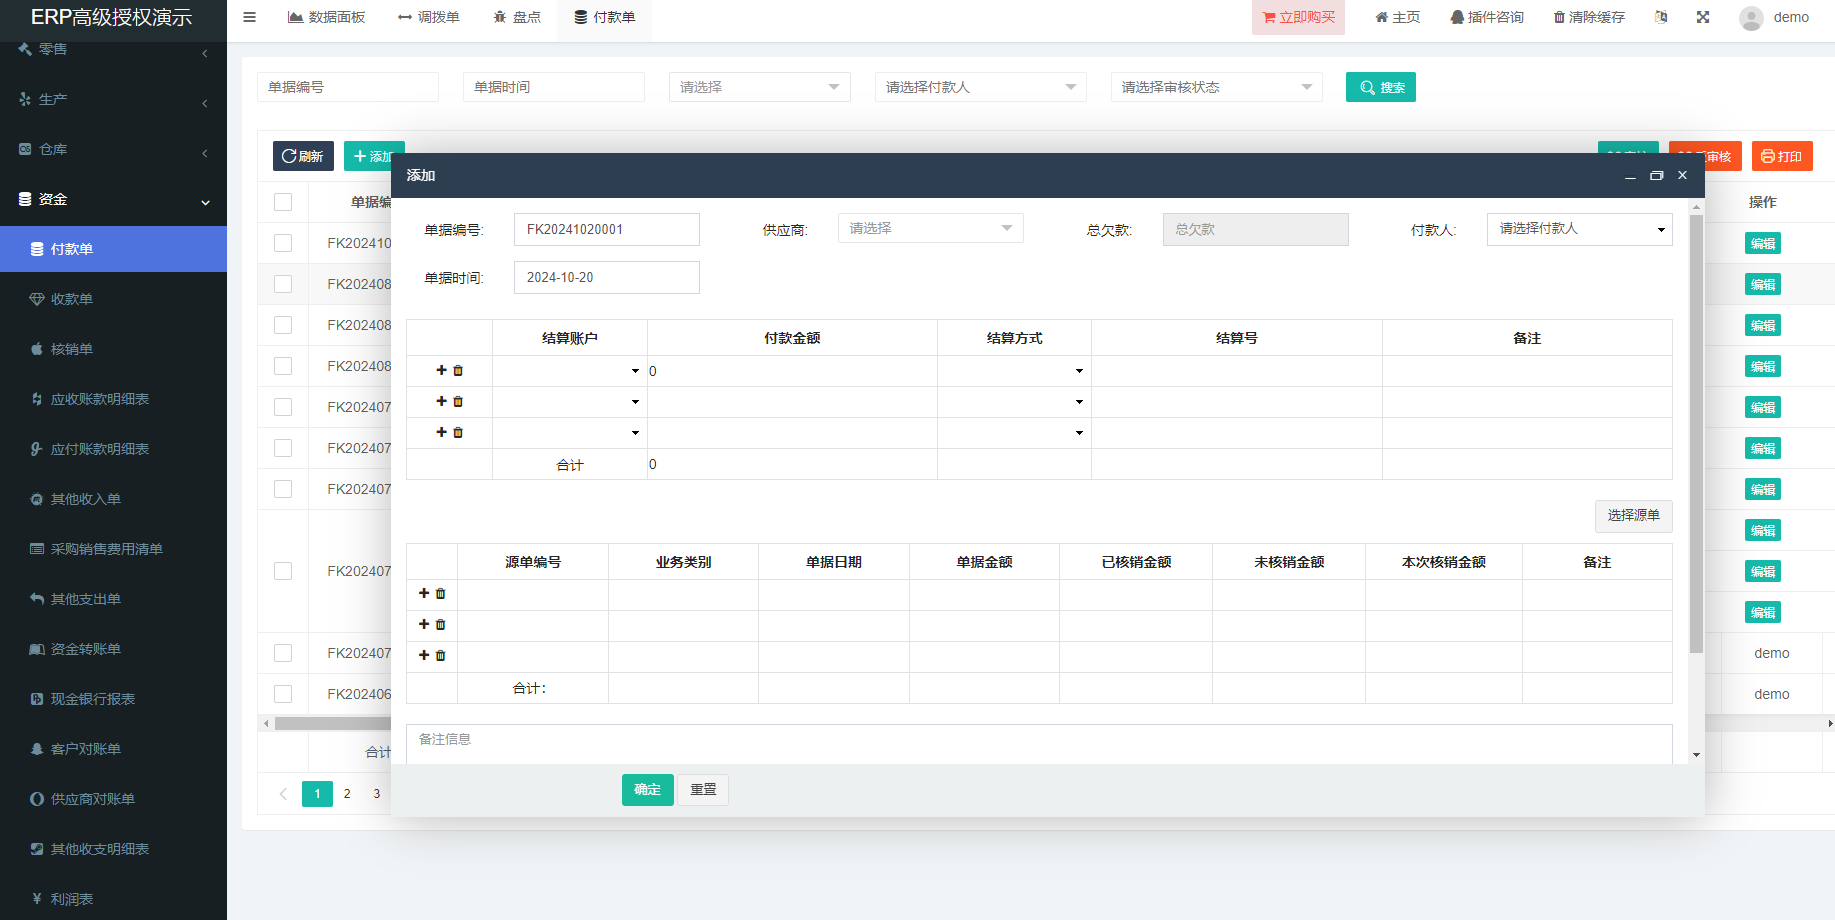
Task: Add a row after first settlement account row
Action: click(441, 370)
